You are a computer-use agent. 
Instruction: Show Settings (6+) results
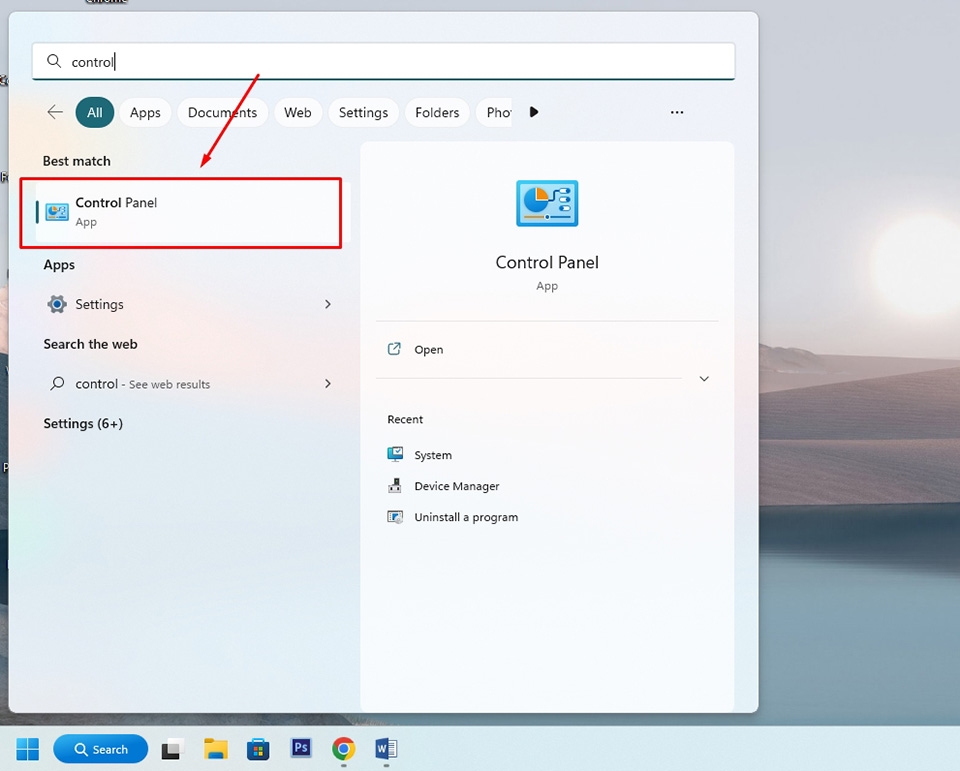82,423
